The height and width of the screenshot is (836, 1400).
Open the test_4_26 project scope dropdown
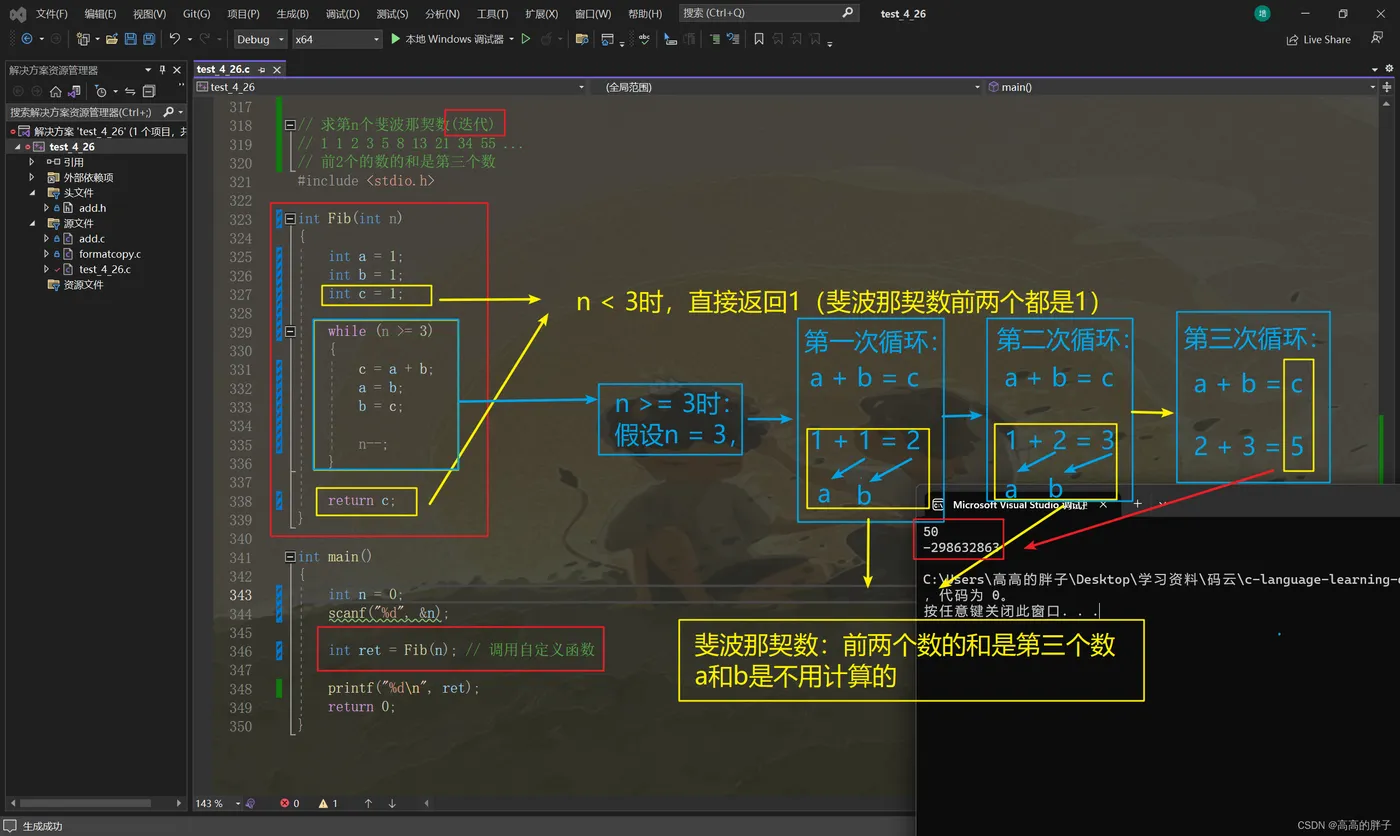pos(391,87)
